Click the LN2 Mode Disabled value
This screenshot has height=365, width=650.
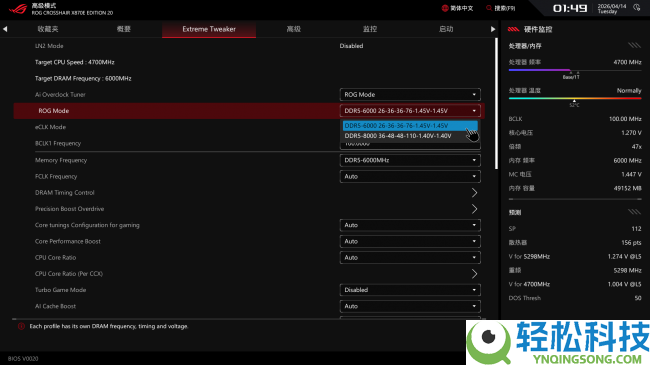351,46
